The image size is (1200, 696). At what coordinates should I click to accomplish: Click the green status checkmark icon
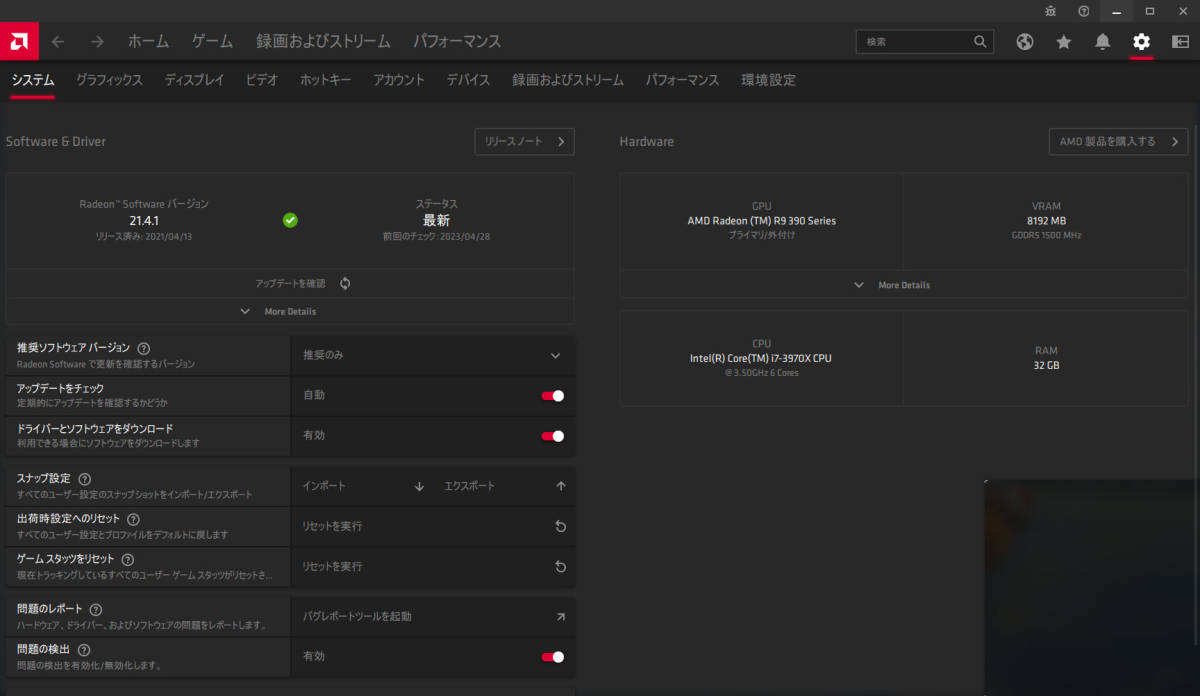click(290, 220)
